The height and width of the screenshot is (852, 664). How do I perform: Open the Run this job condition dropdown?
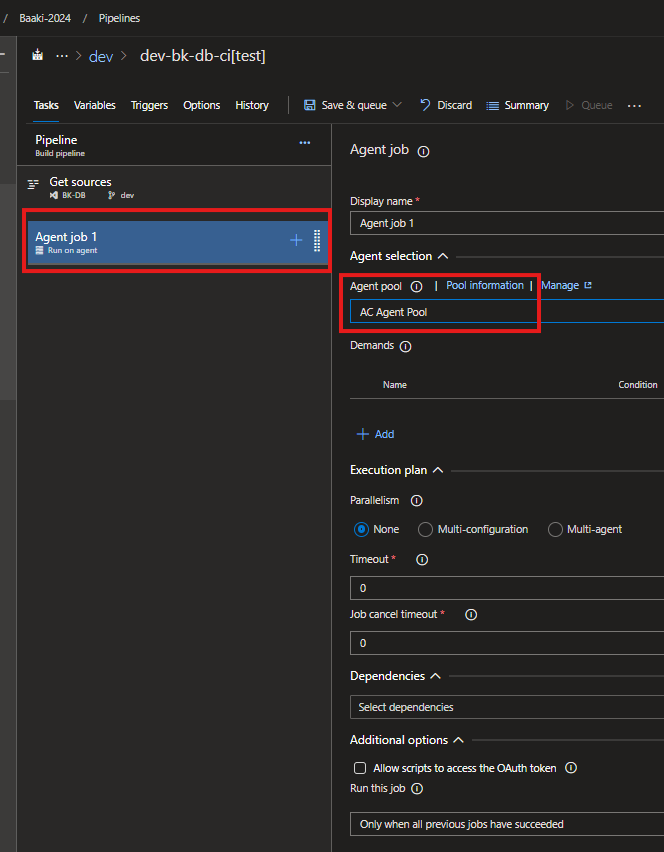(507, 824)
